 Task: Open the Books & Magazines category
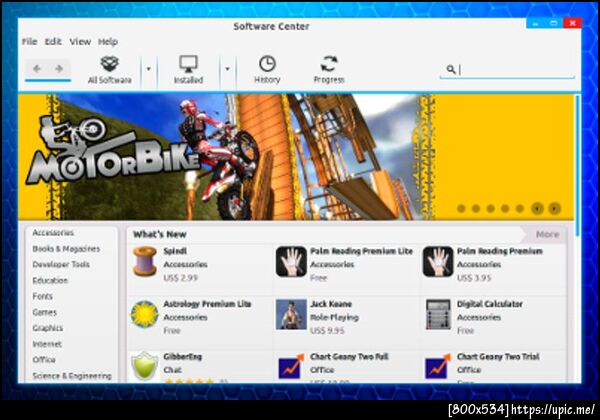[x=66, y=249]
